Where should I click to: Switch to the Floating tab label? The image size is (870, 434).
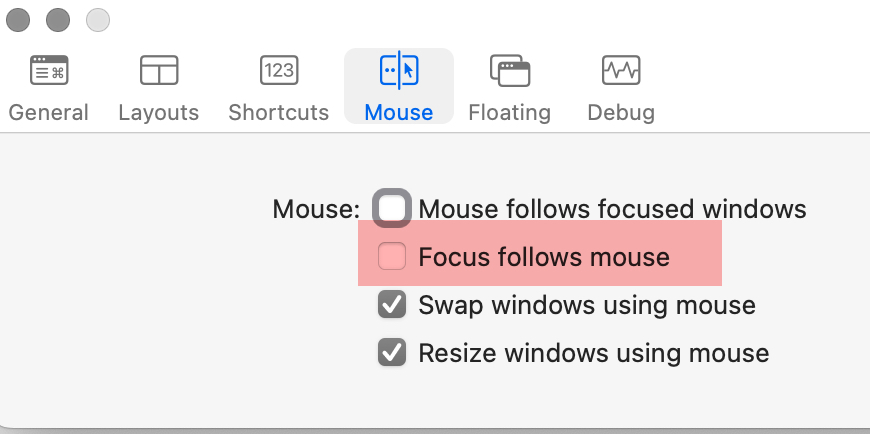coord(509,113)
